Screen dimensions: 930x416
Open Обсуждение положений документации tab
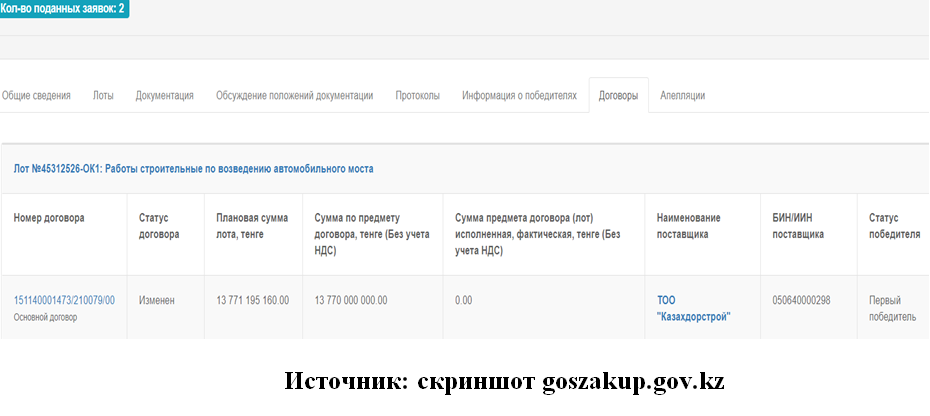point(294,96)
